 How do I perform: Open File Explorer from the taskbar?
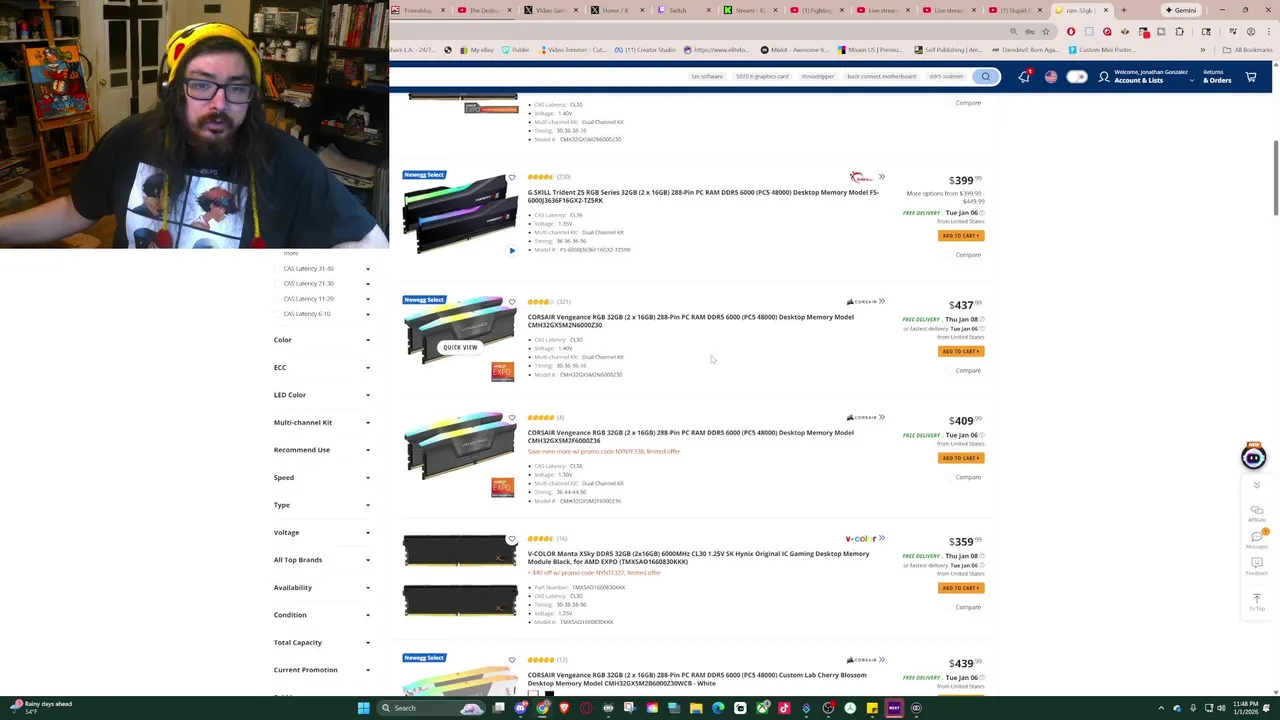(696, 708)
